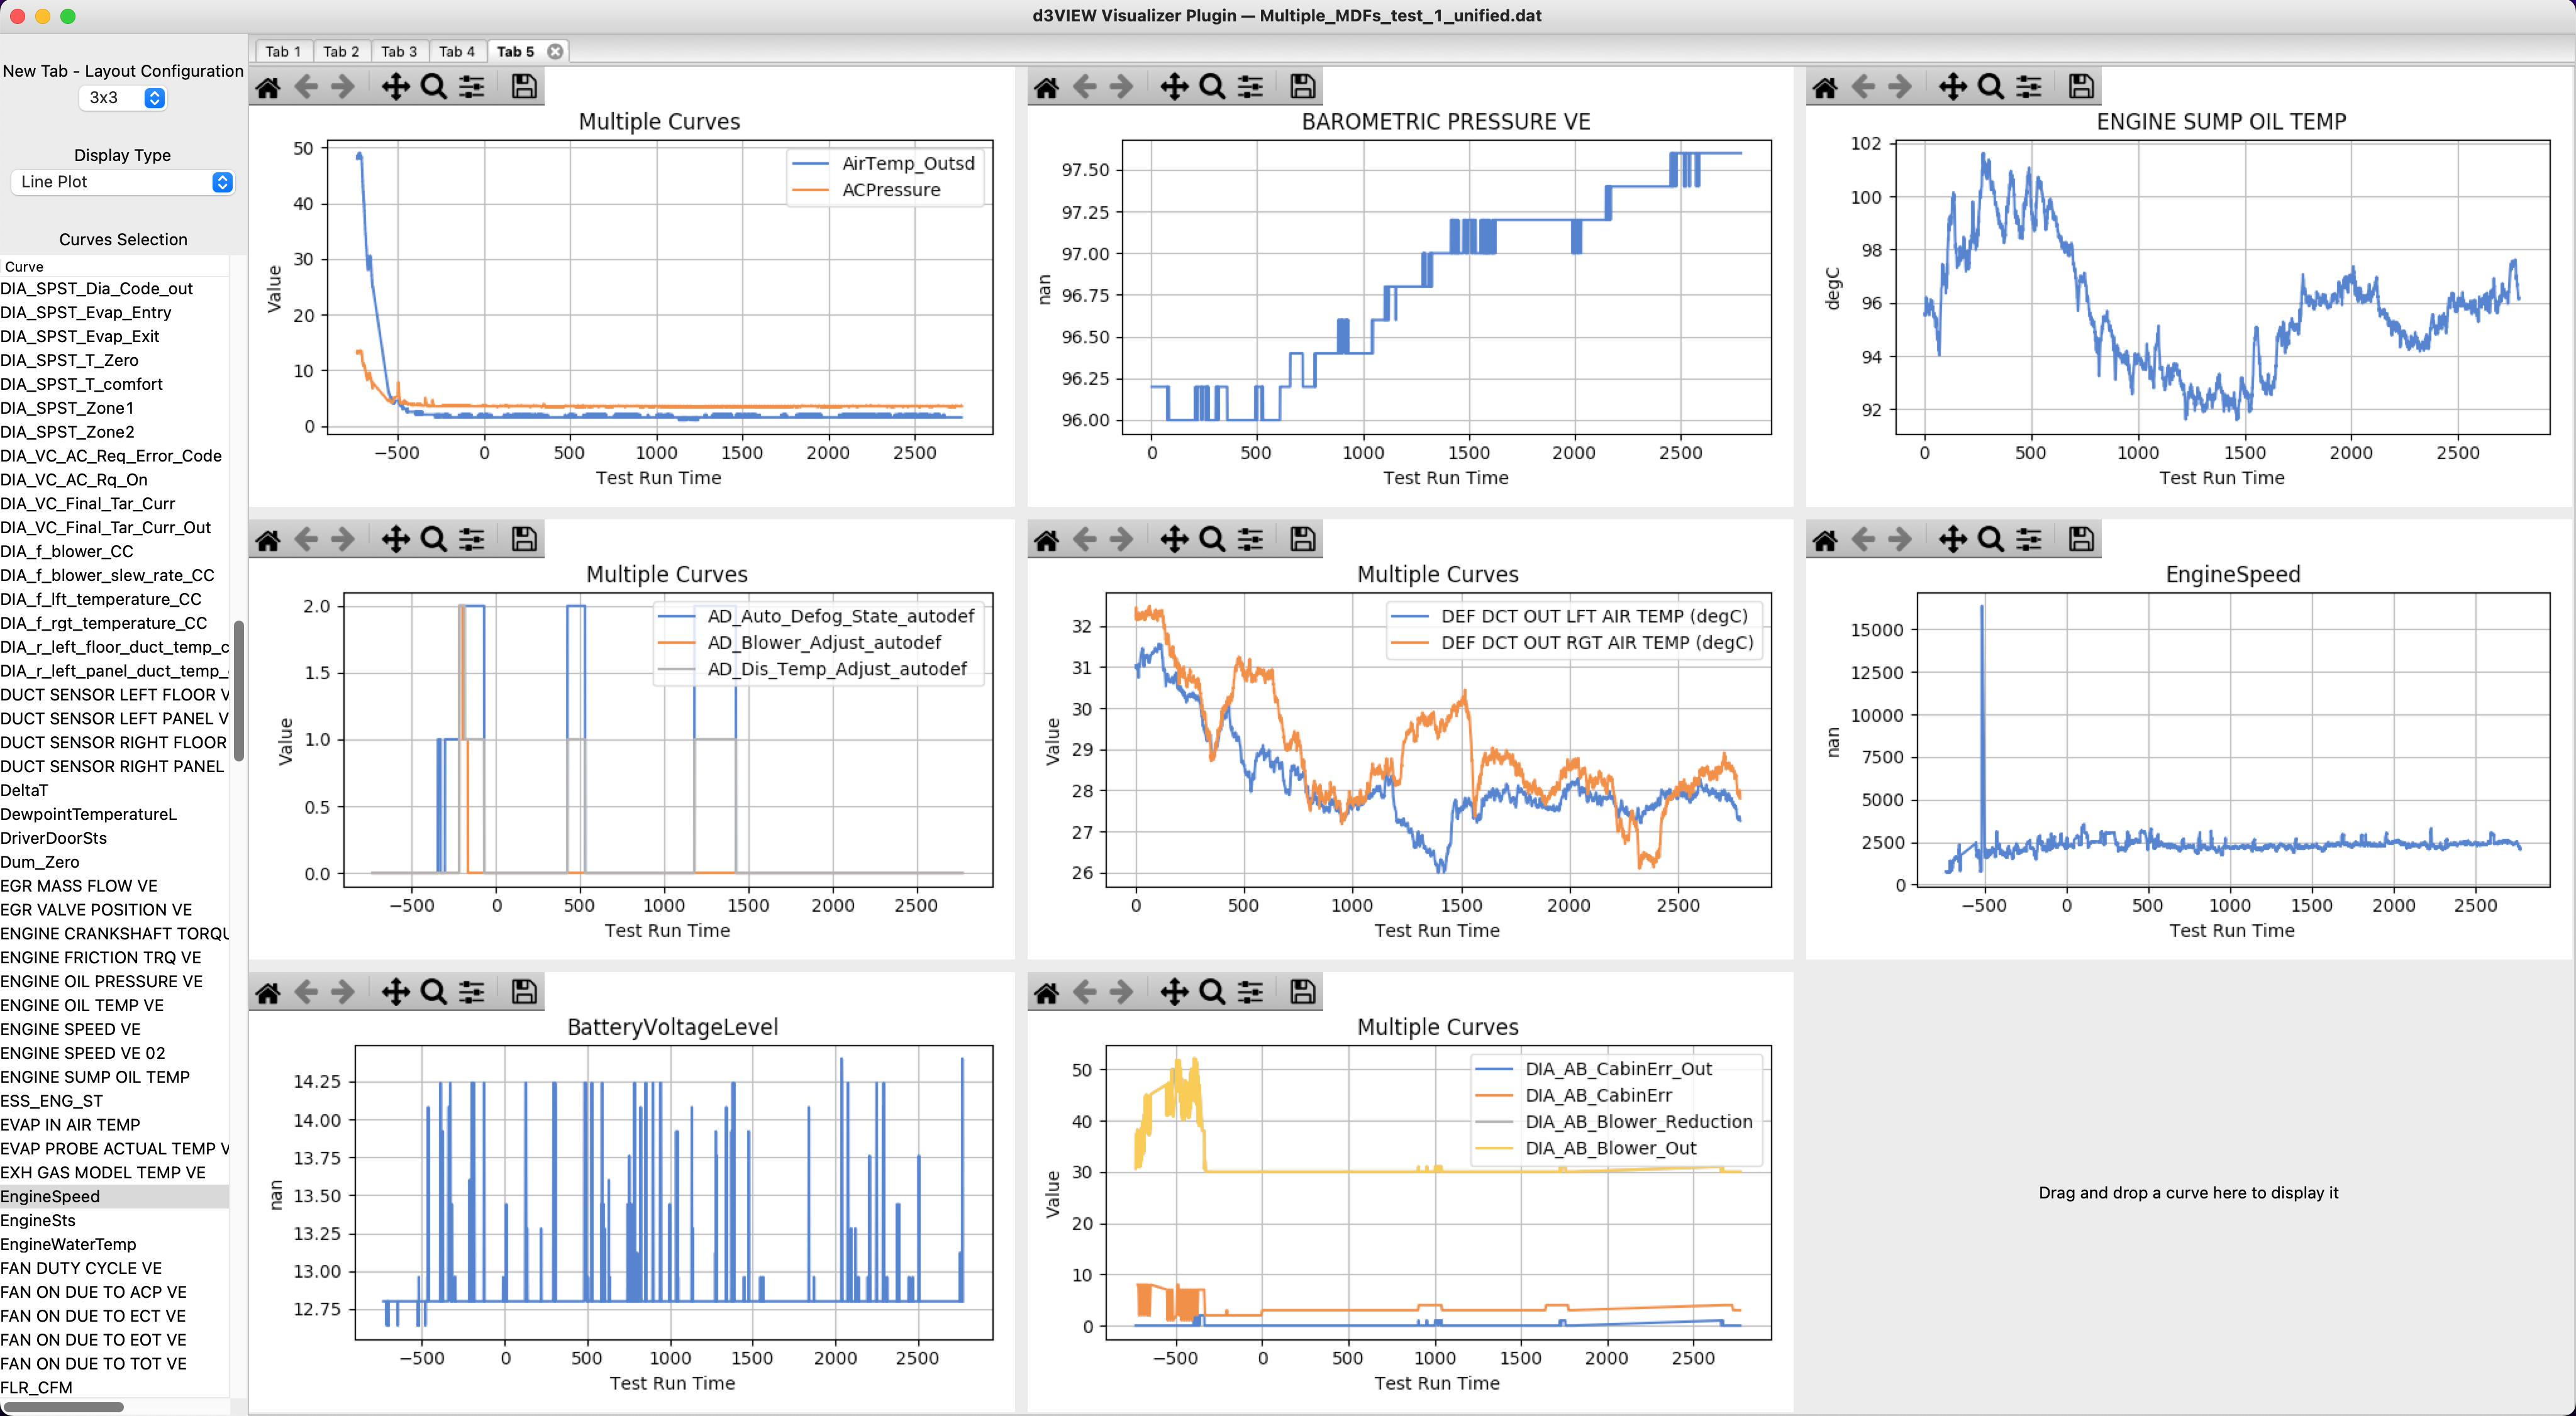This screenshot has height=1416, width=2576.
Task: Select ESS_ENG_ST in the curves list
Action: tap(114, 1101)
